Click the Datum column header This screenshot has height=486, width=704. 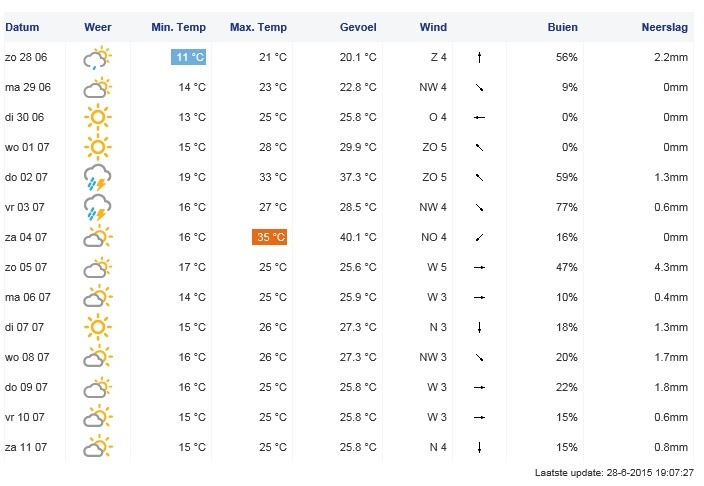pyautogui.click(x=22, y=27)
